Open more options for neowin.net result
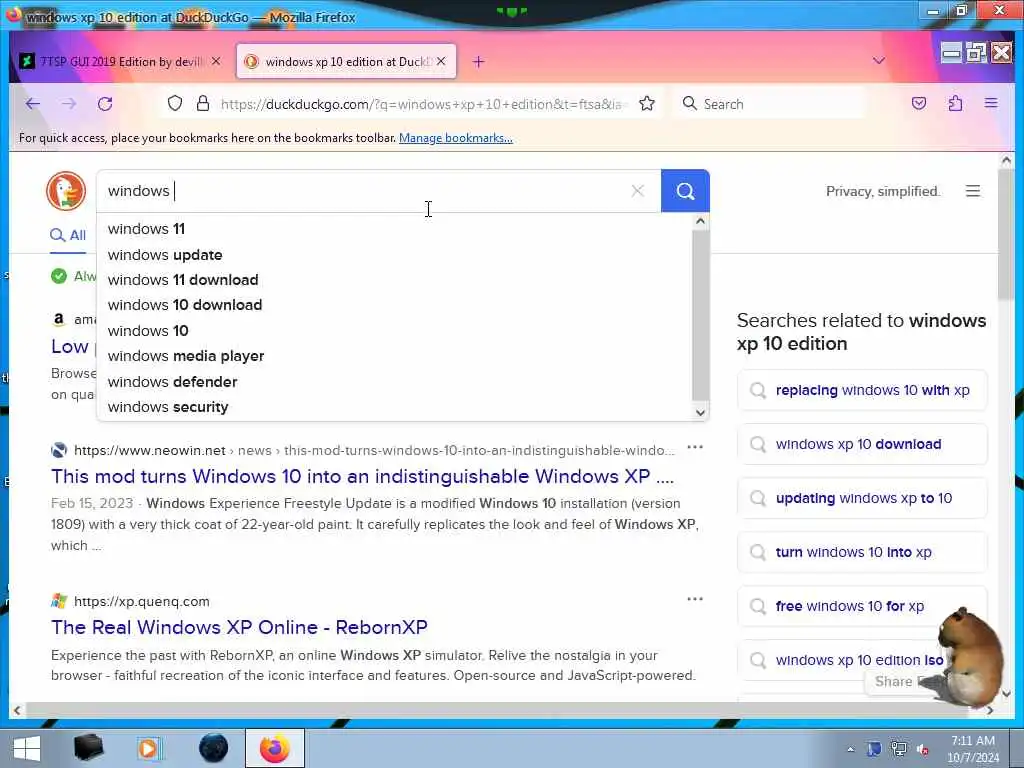Image resolution: width=1024 pixels, height=768 pixels. point(695,447)
